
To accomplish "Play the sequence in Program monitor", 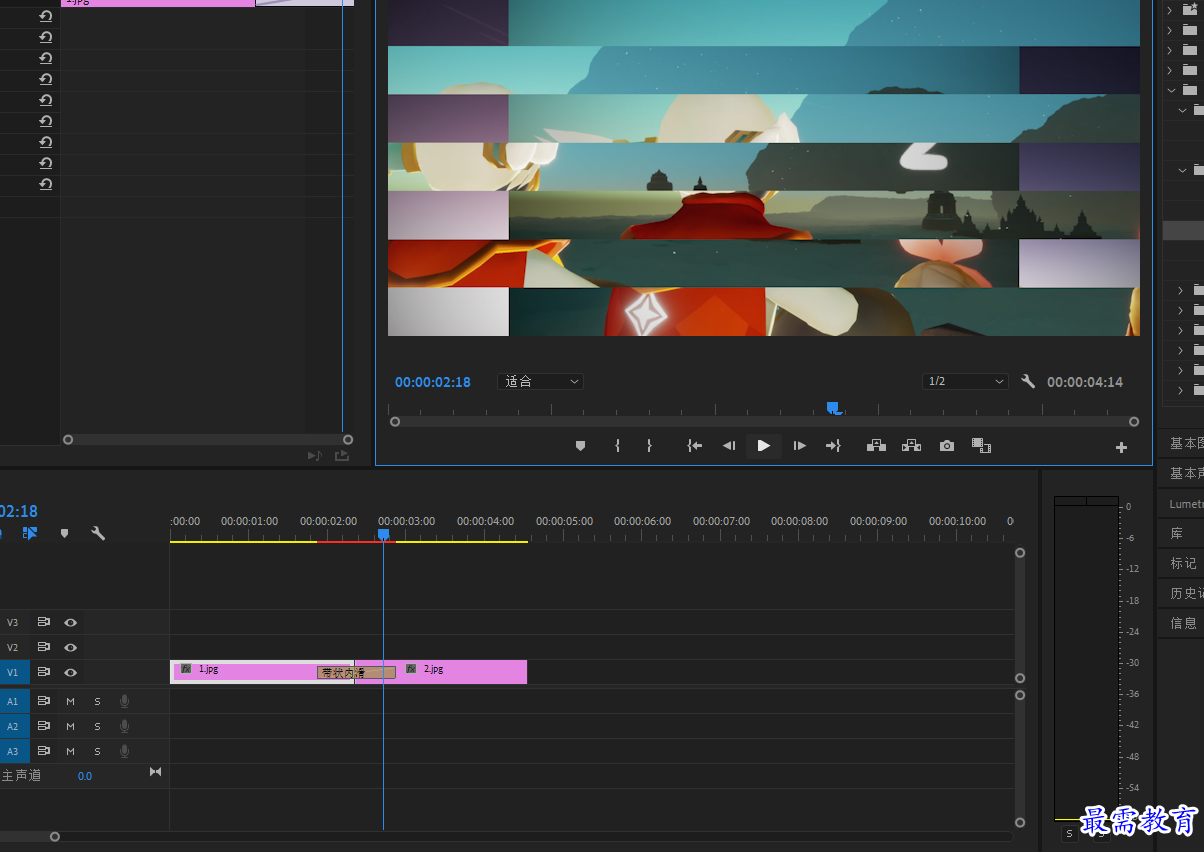I will (x=763, y=446).
